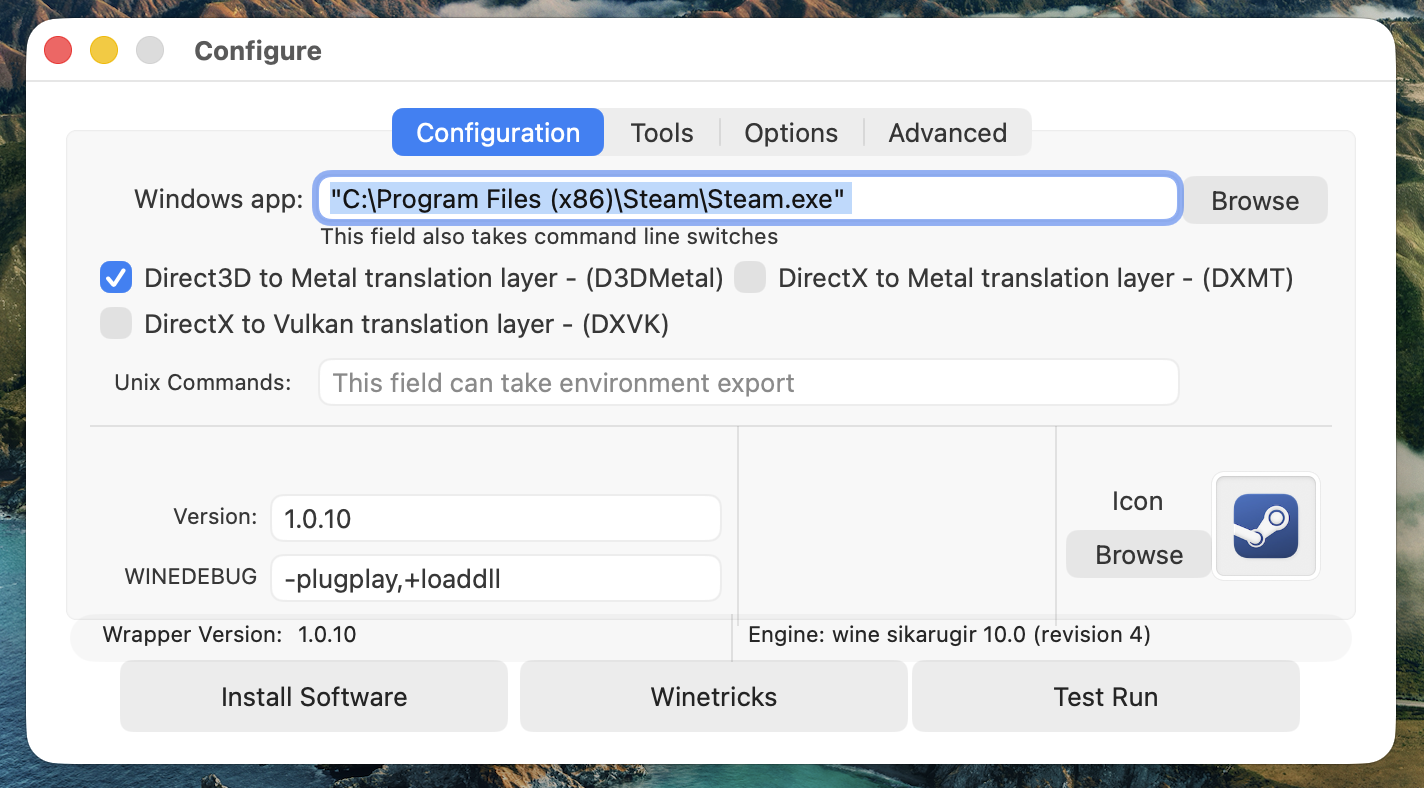
Task: Click the Windows app path field
Action: [x=748, y=199]
